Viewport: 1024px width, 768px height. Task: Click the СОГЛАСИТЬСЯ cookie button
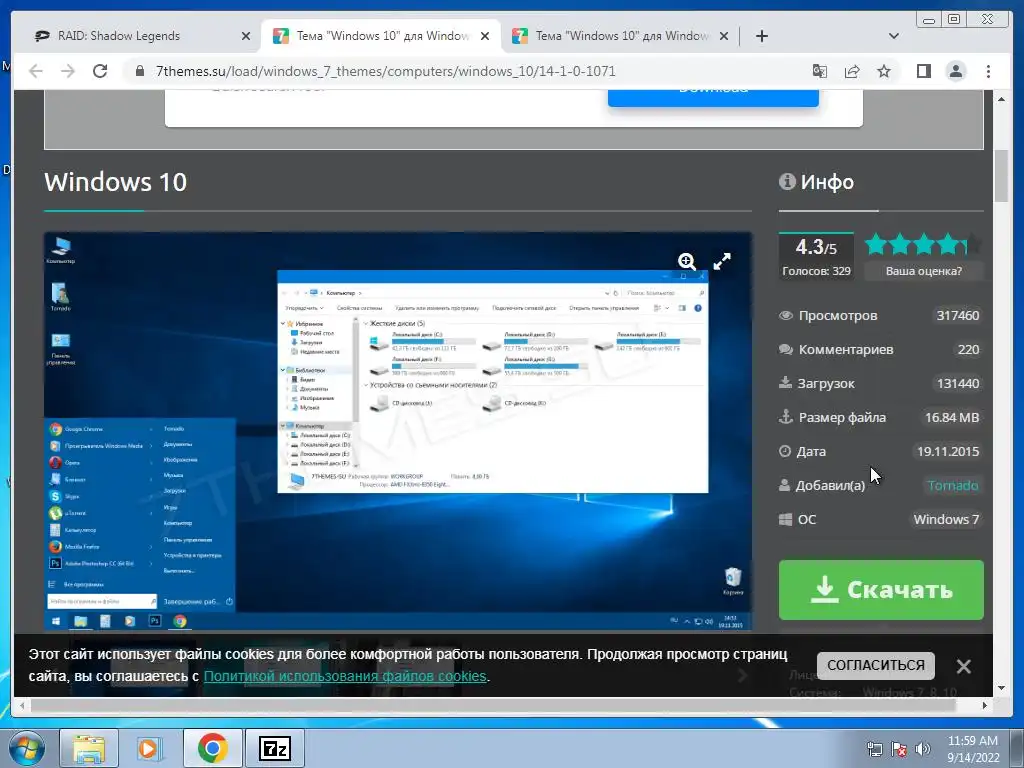tap(876, 665)
